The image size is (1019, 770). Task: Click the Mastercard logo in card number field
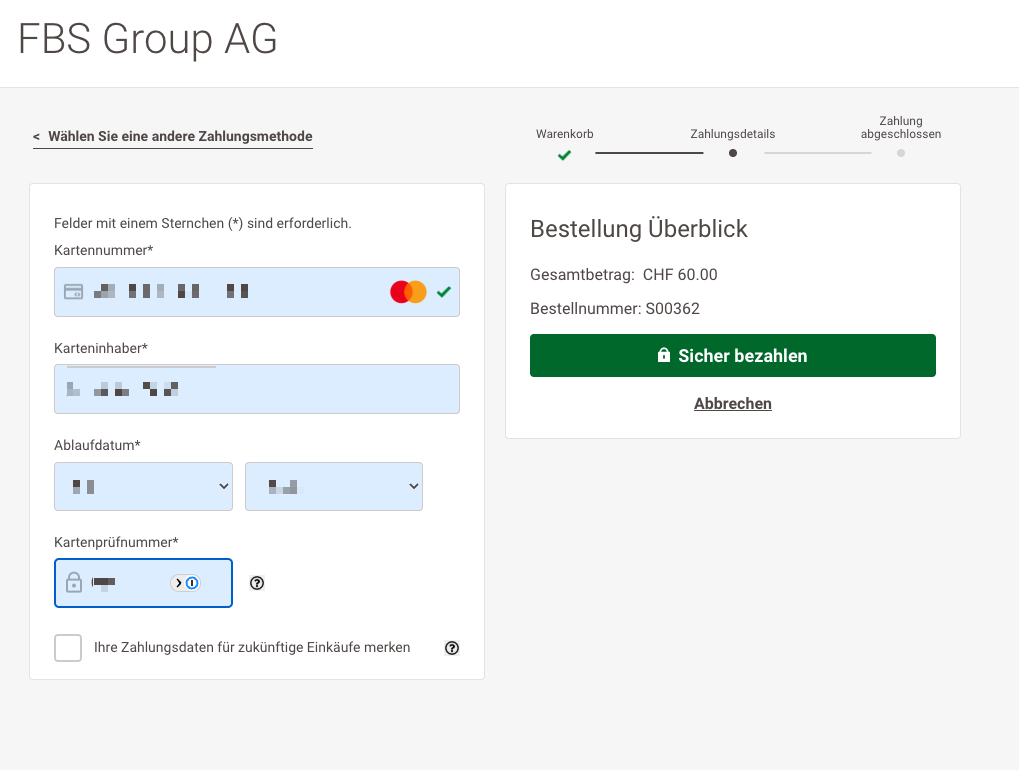click(x=408, y=292)
